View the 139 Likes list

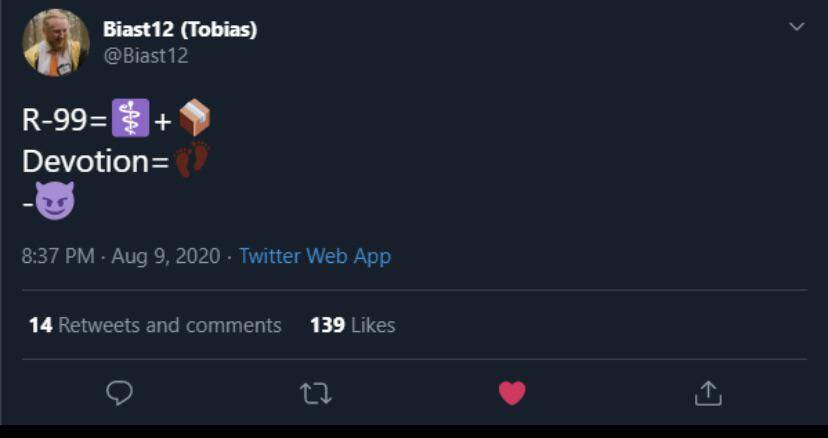point(352,325)
